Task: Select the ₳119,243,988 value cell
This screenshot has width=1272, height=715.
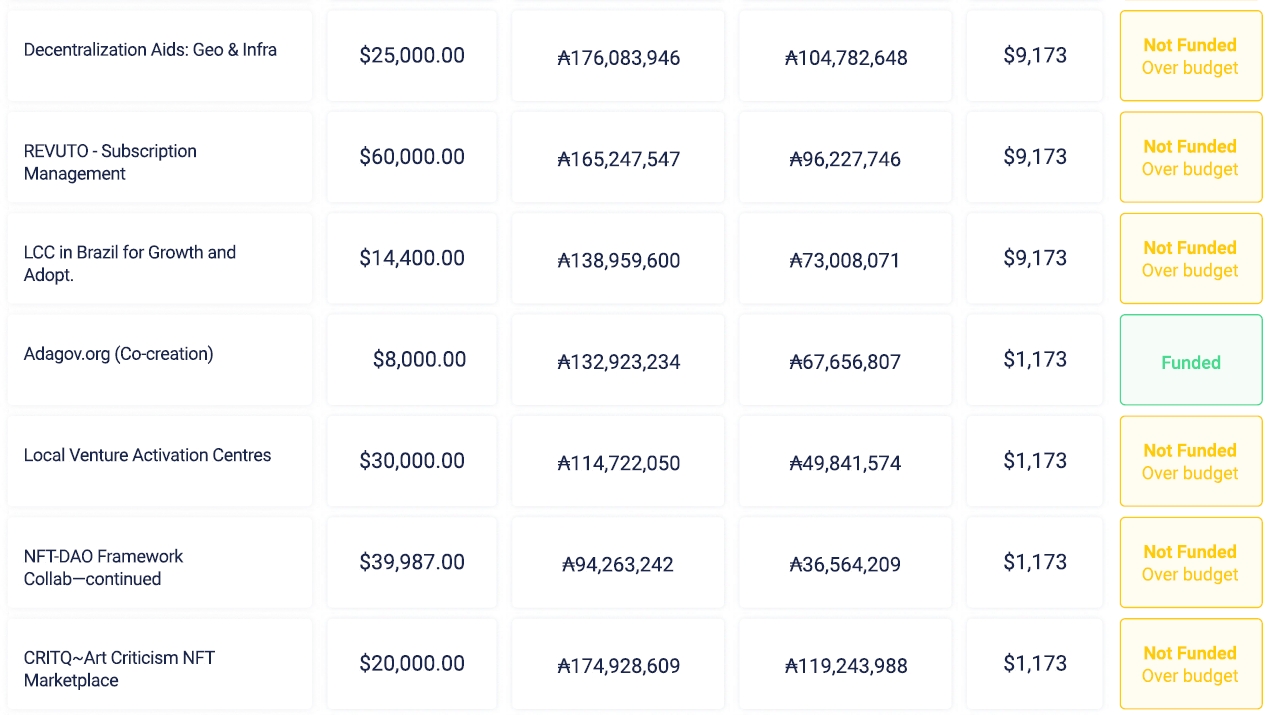Action: (x=846, y=666)
